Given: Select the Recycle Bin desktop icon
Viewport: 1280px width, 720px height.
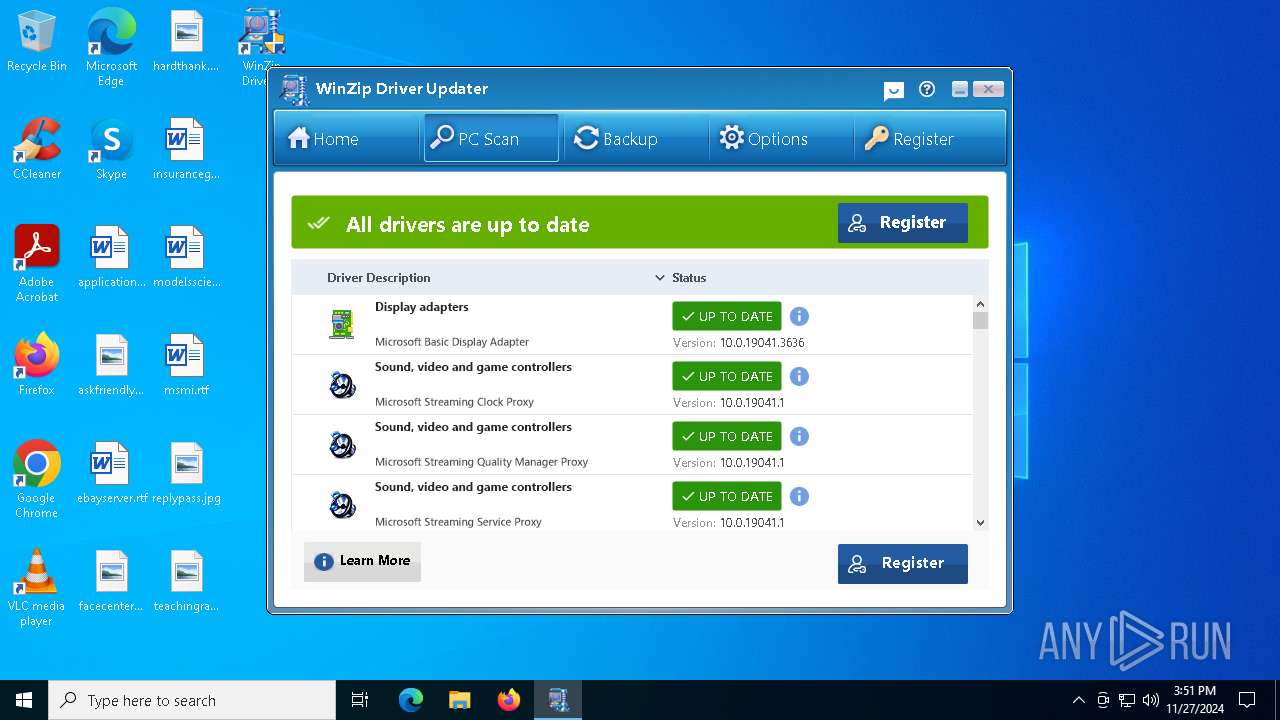Looking at the screenshot, I should (x=37, y=42).
